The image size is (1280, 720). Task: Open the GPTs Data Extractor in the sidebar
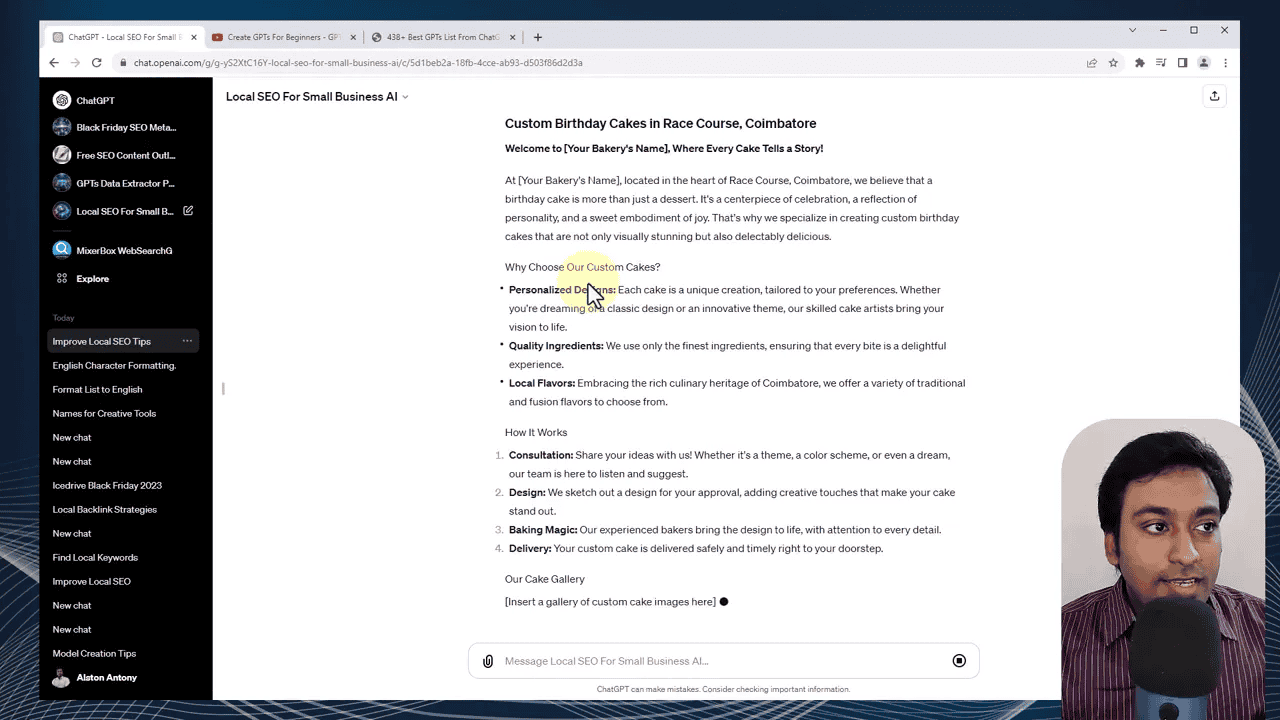tap(125, 183)
